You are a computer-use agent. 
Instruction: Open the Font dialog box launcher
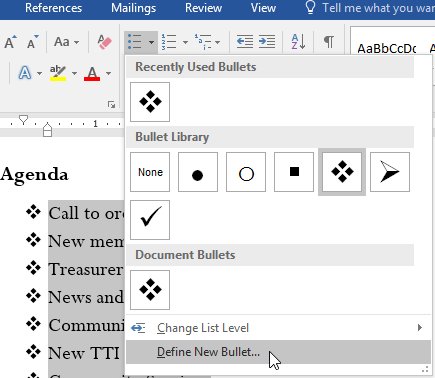point(111,105)
